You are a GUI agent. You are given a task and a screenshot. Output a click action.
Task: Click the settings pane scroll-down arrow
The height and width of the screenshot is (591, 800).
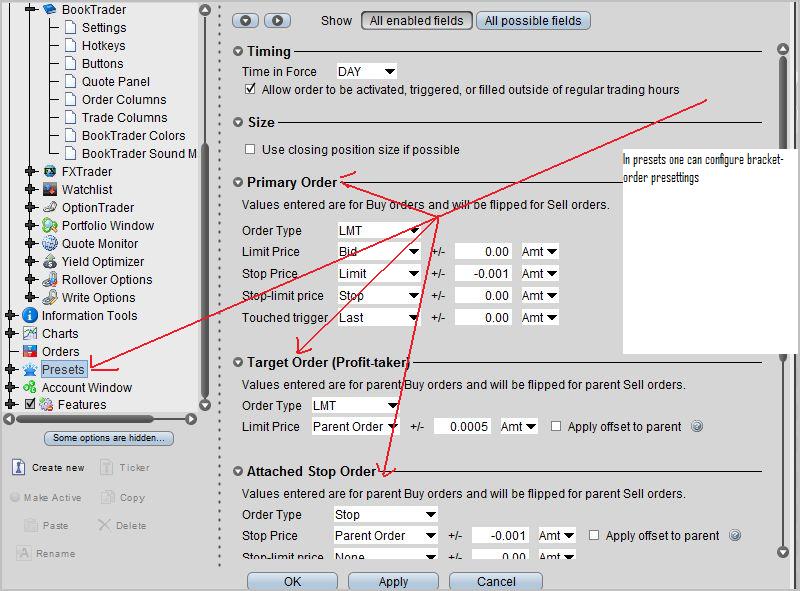click(x=783, y=552)
